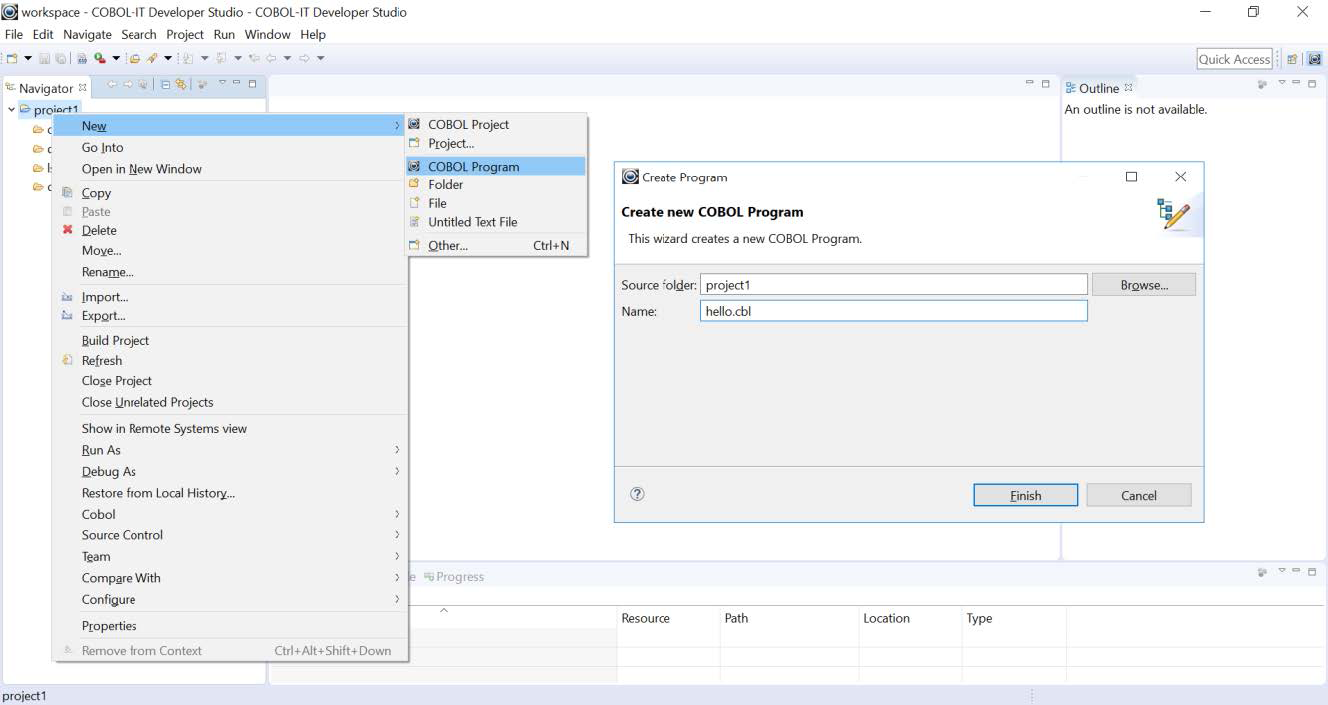
Task: Click the Finish button
Action: pyautogui.click(x=1025, y=495)
